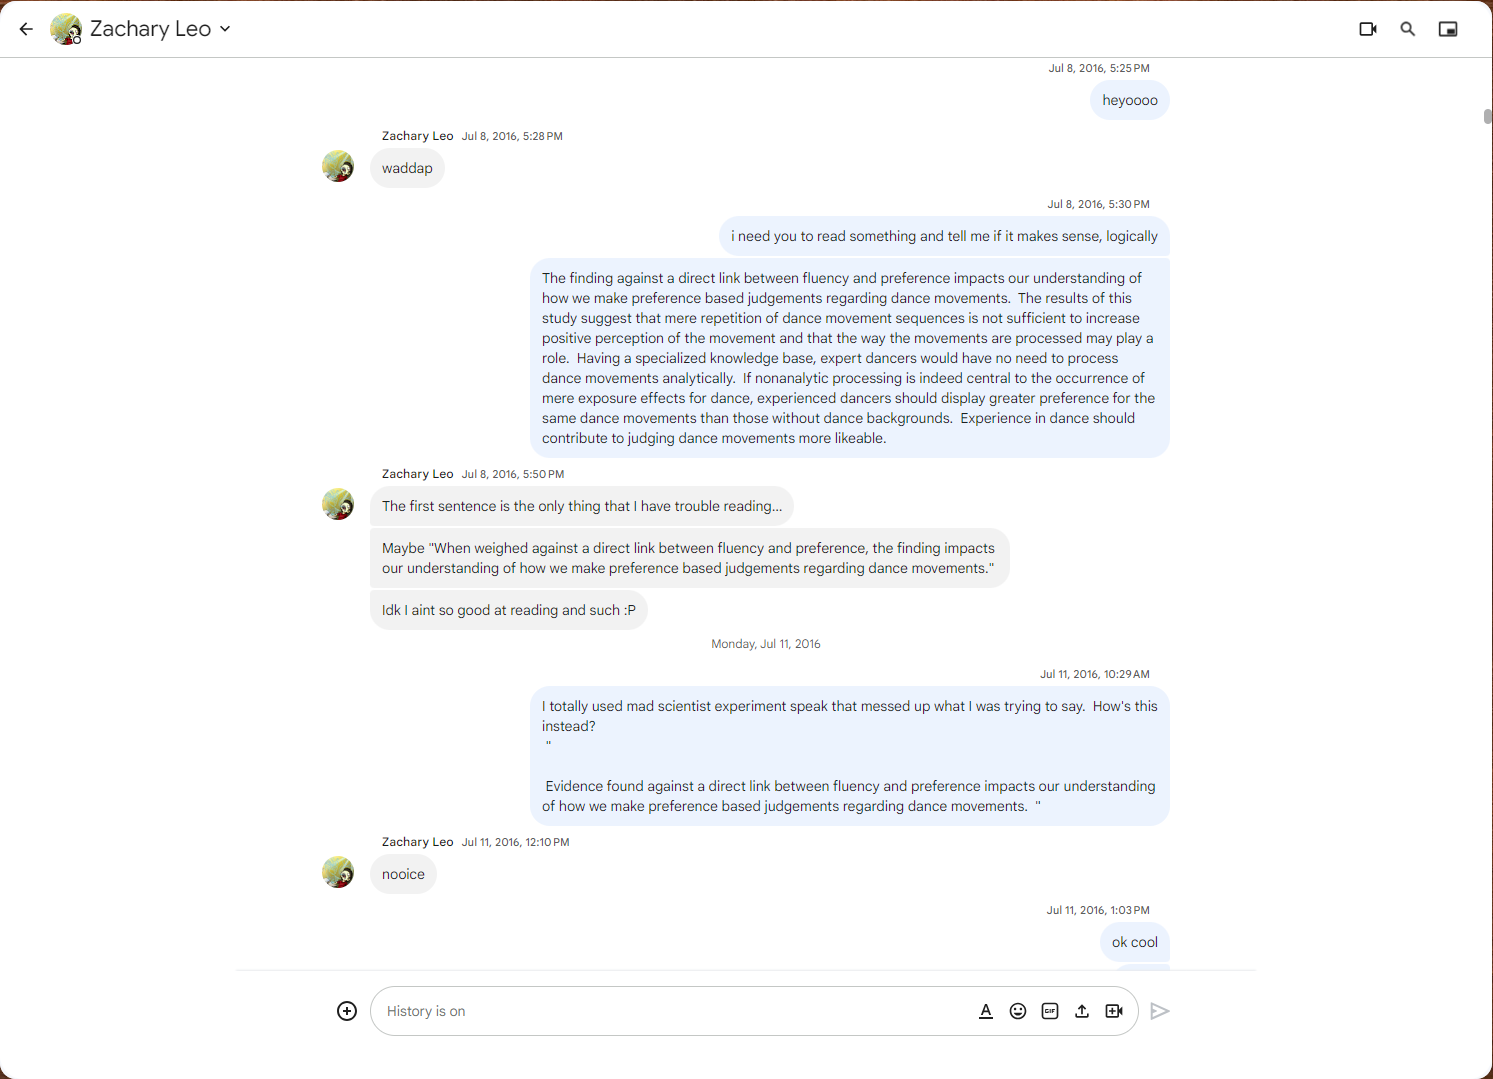Add a video meeting link
This screenshot has width=1493, height=1079.
(1114, 1011)
